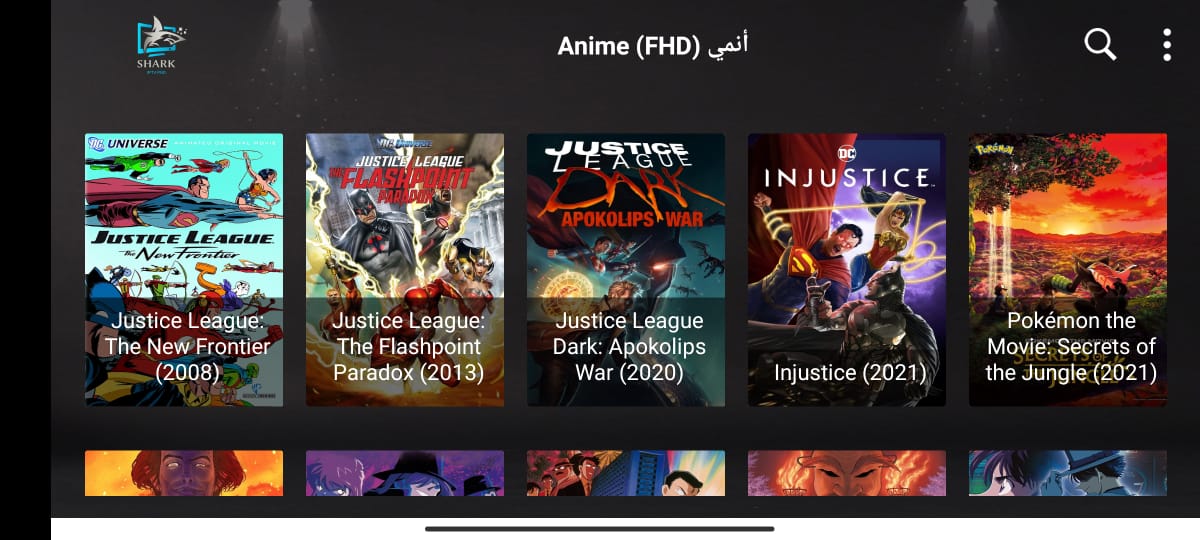Viewport: 1200px width, 540px height.
Task: Select third poster in the bottom row
Action: tap(626, 473)
